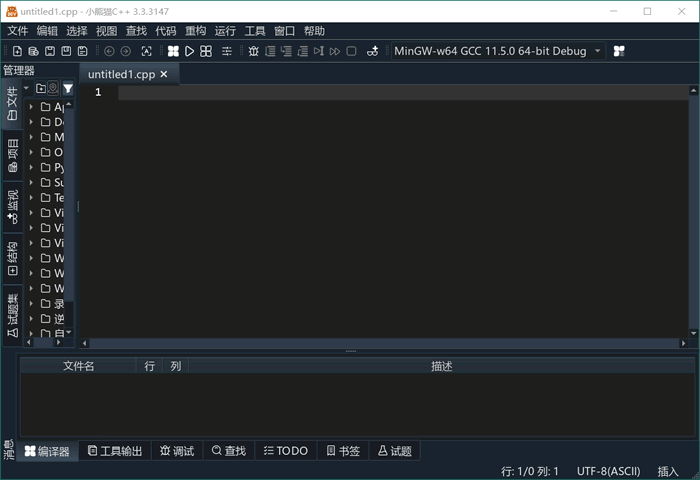
Task: Click the Stop square toolbar icon
Action: point(351,51)
